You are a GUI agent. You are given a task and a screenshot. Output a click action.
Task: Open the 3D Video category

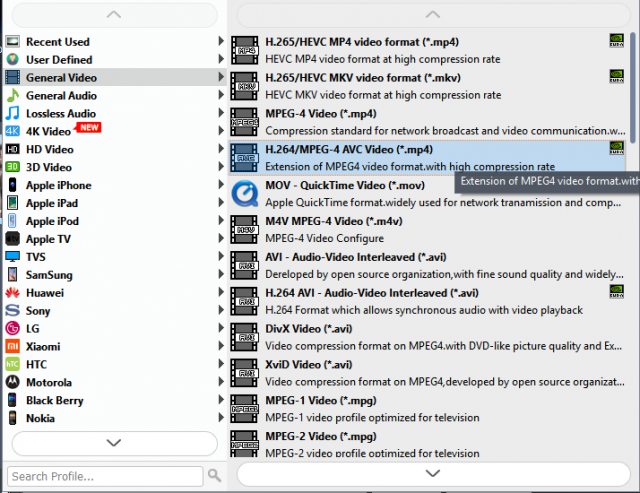tap(115, 167)
